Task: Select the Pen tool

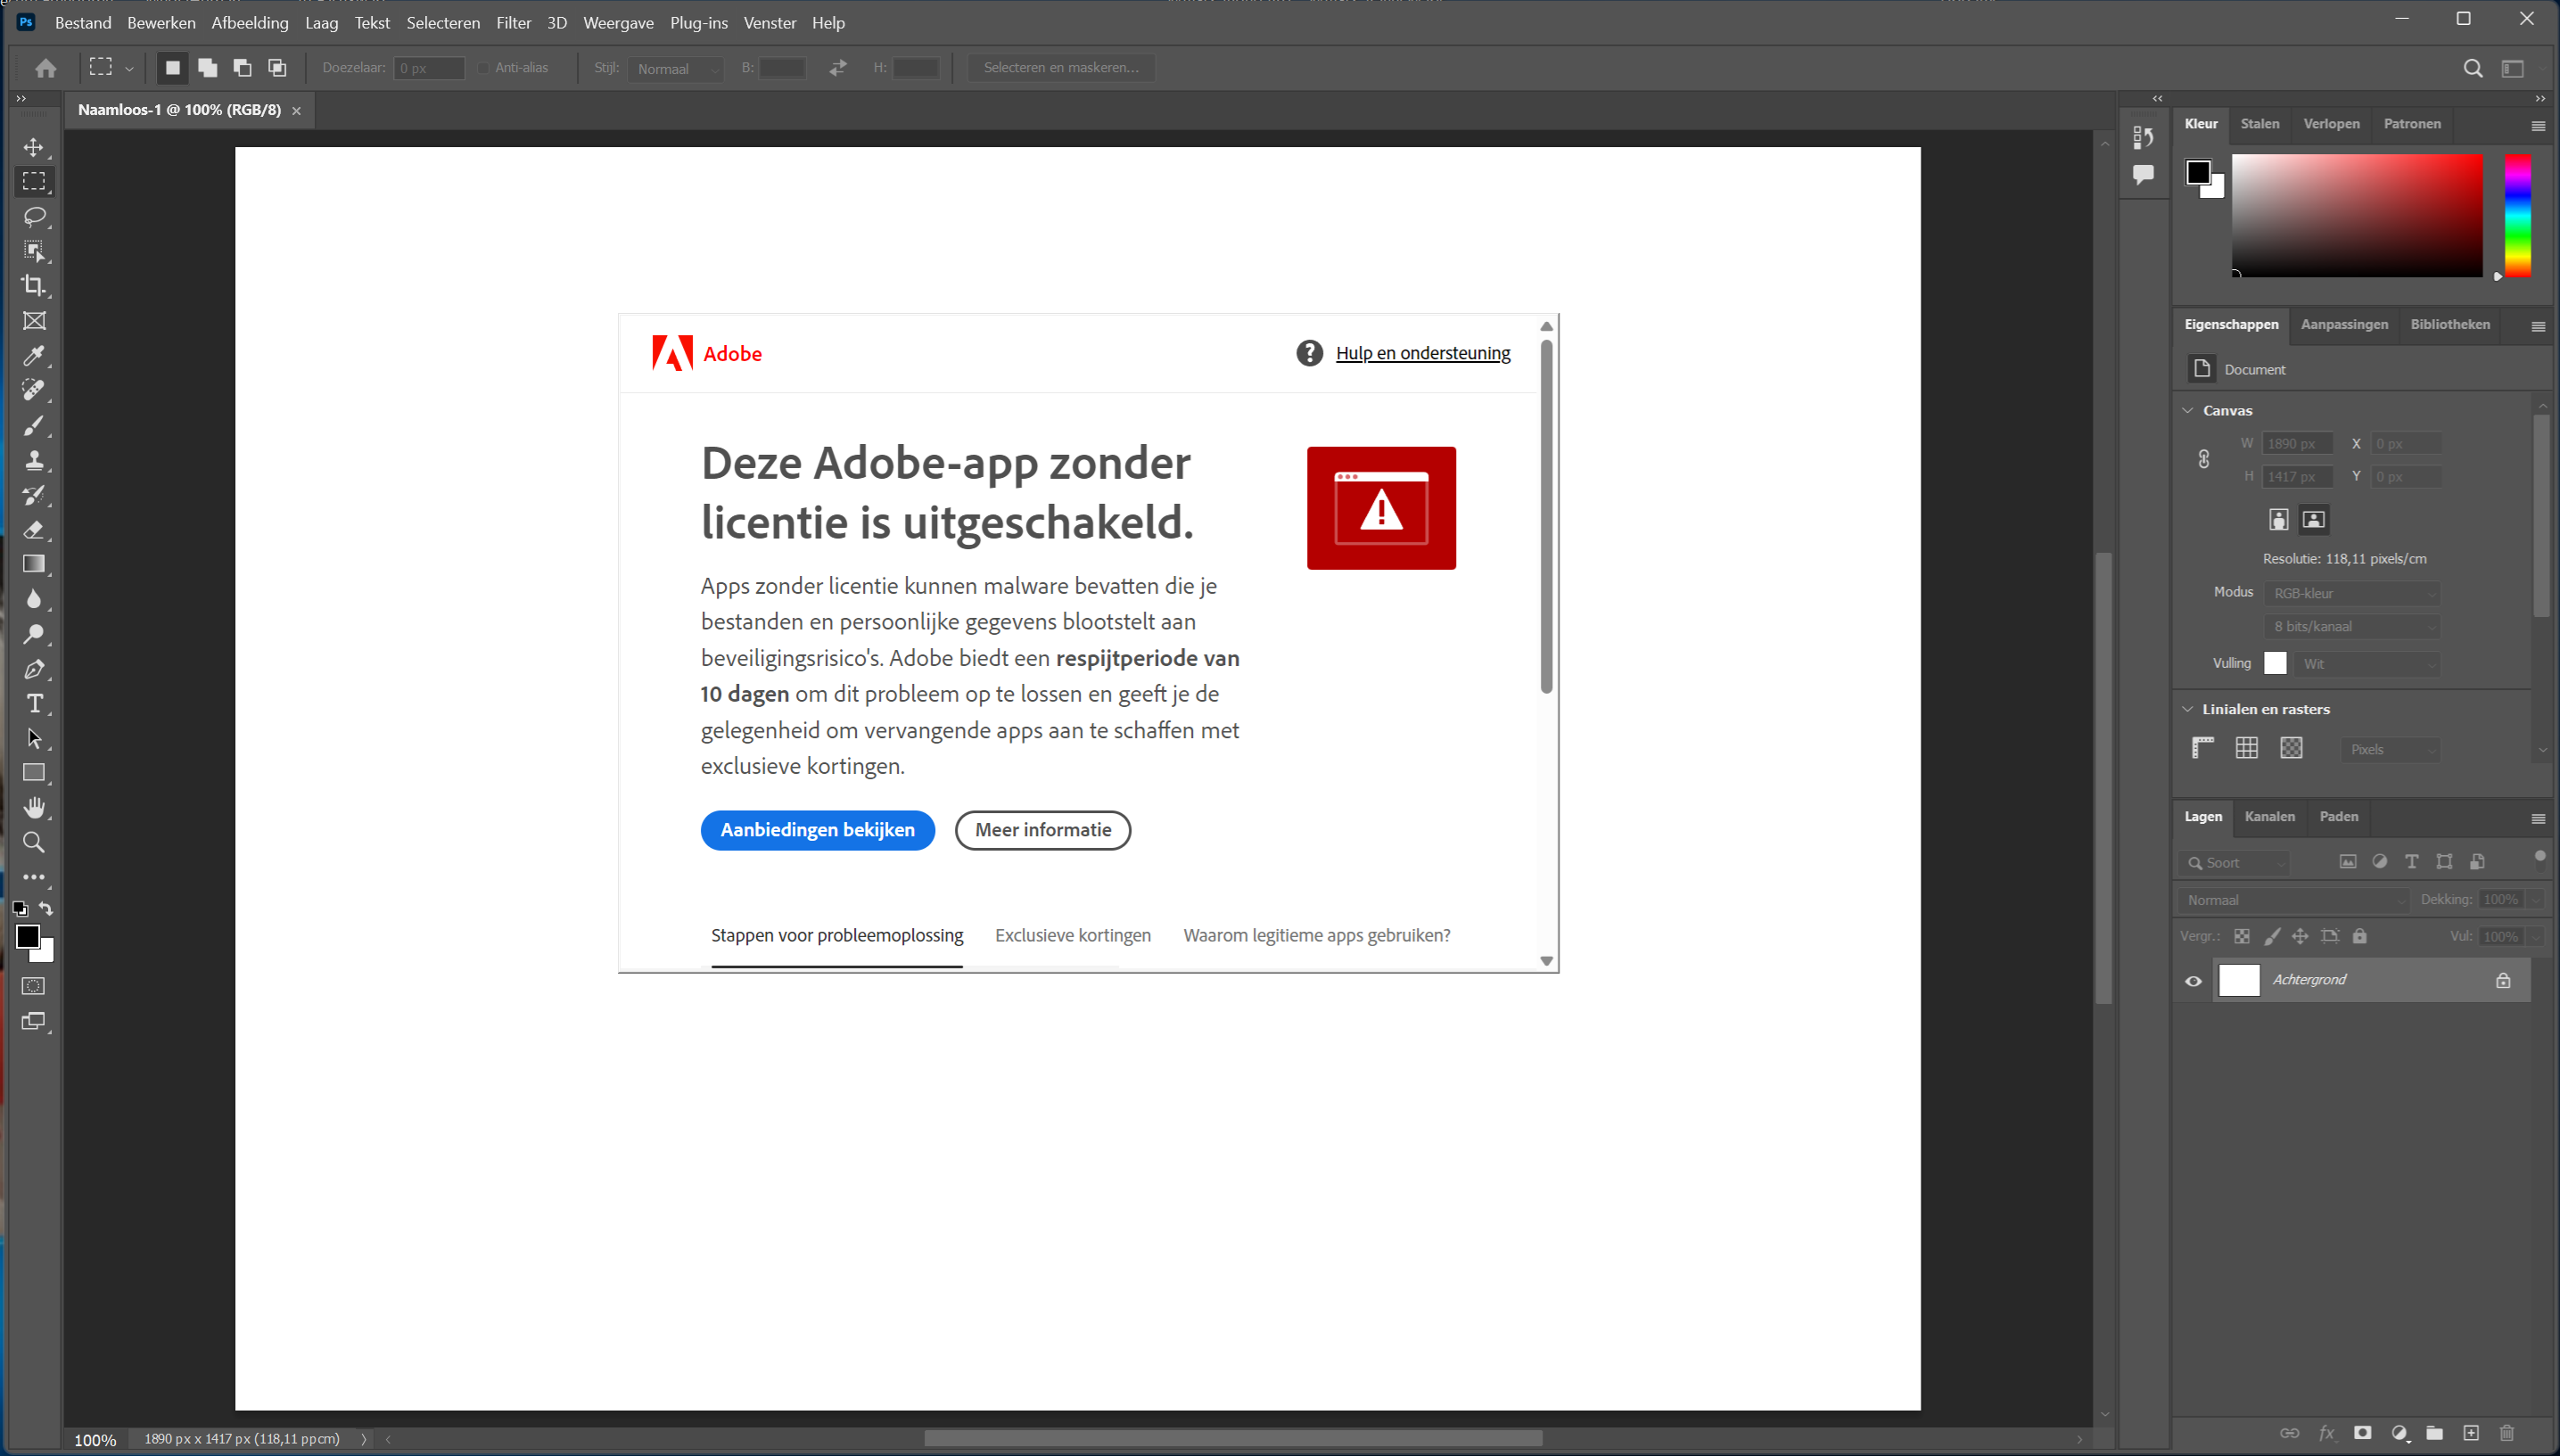Action: click(x=34, y=669)
